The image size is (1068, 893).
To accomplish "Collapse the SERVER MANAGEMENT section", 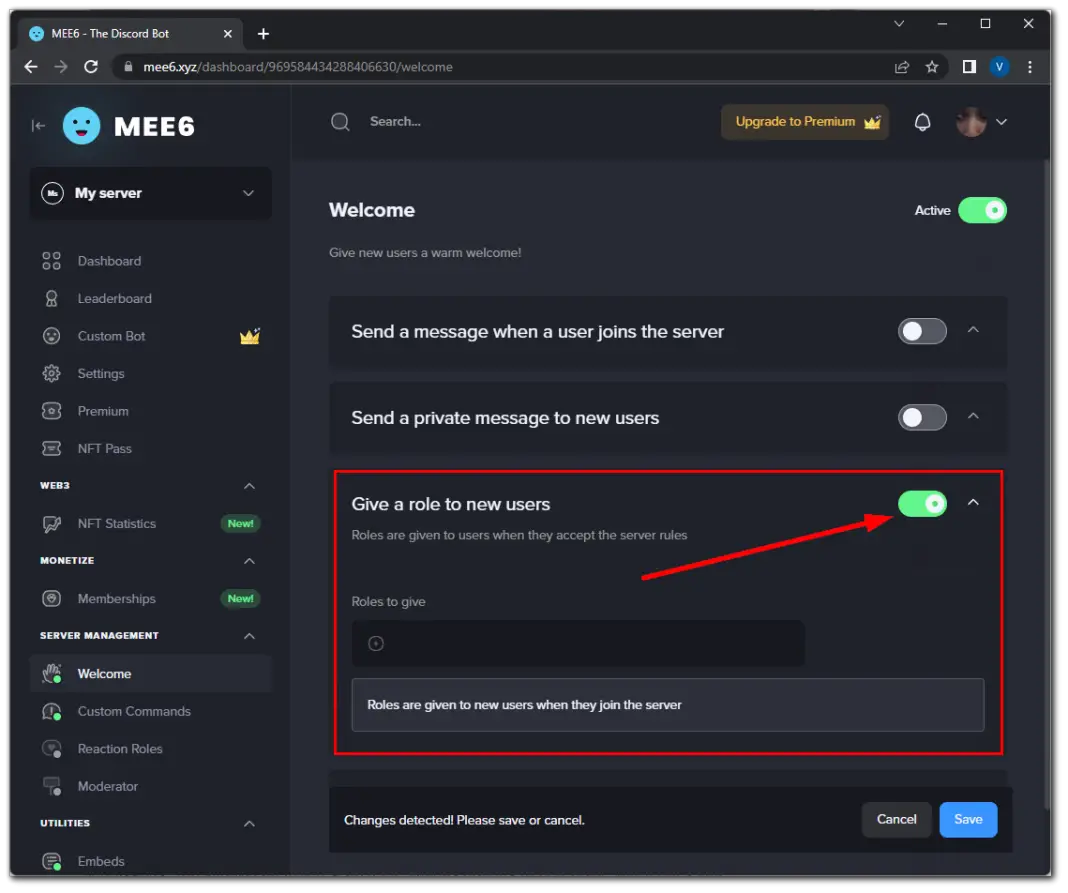I will pos(249,635).
